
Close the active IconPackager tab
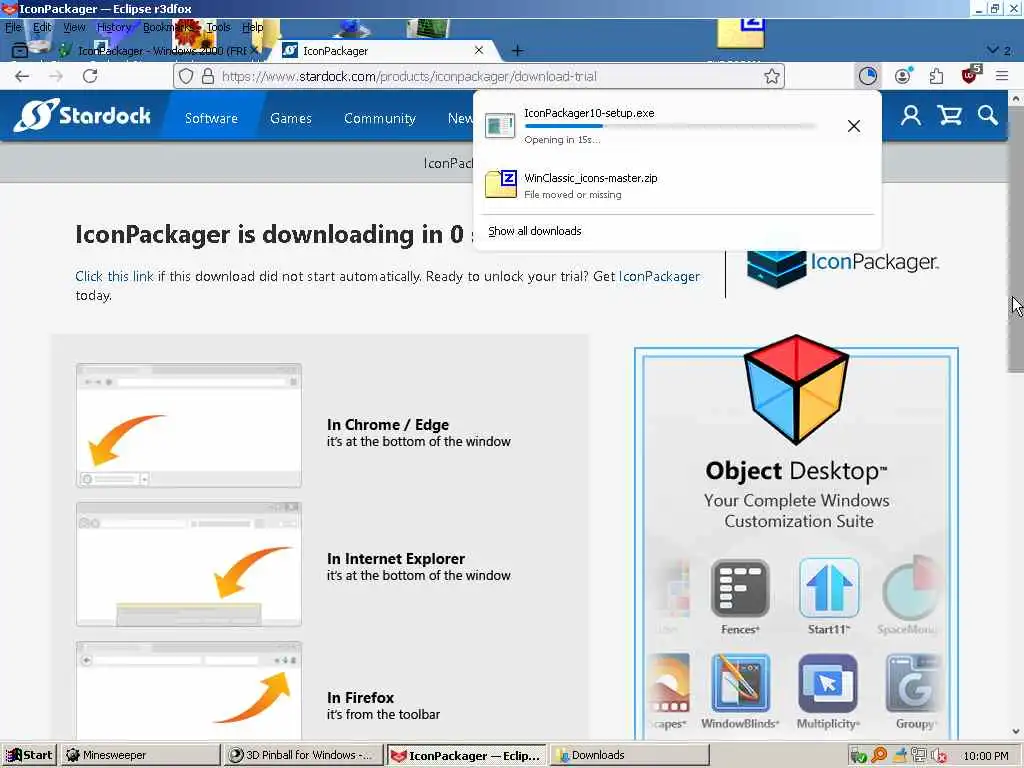[x=479, y=50]
